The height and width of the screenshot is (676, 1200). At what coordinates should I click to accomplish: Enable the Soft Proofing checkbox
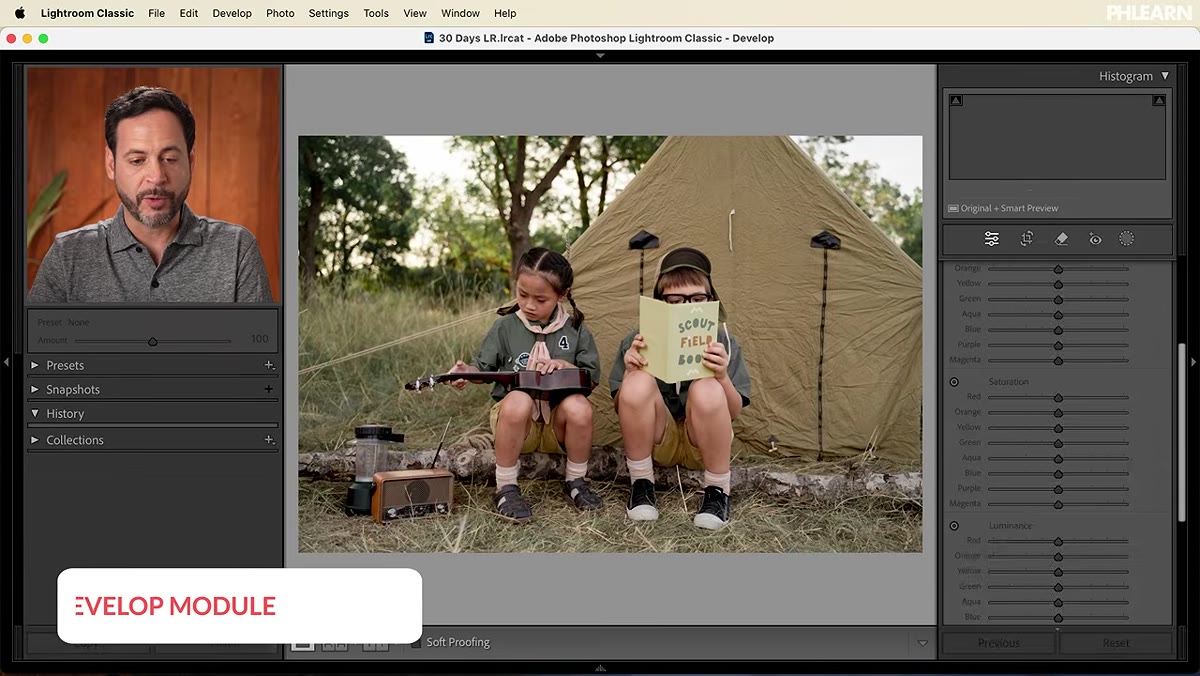(416, 642)
